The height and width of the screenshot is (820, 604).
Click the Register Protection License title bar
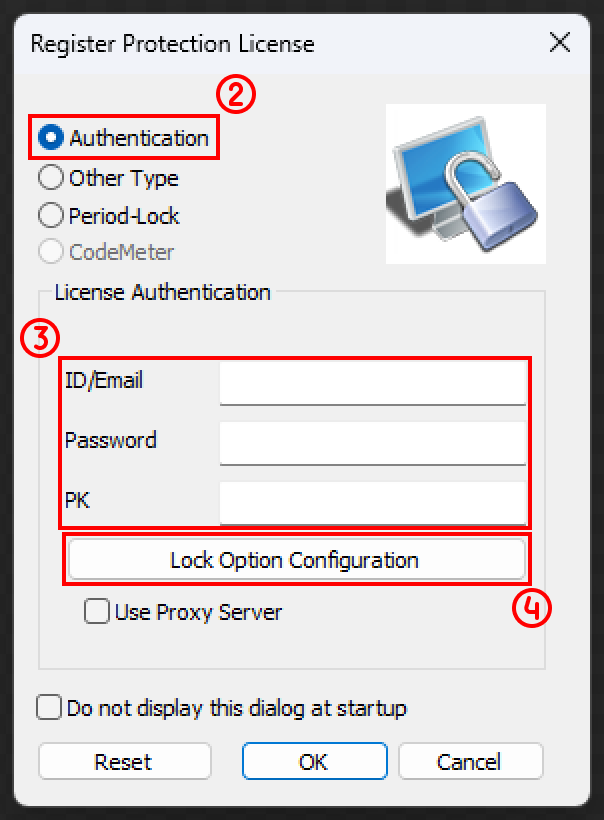pos(173,43)
